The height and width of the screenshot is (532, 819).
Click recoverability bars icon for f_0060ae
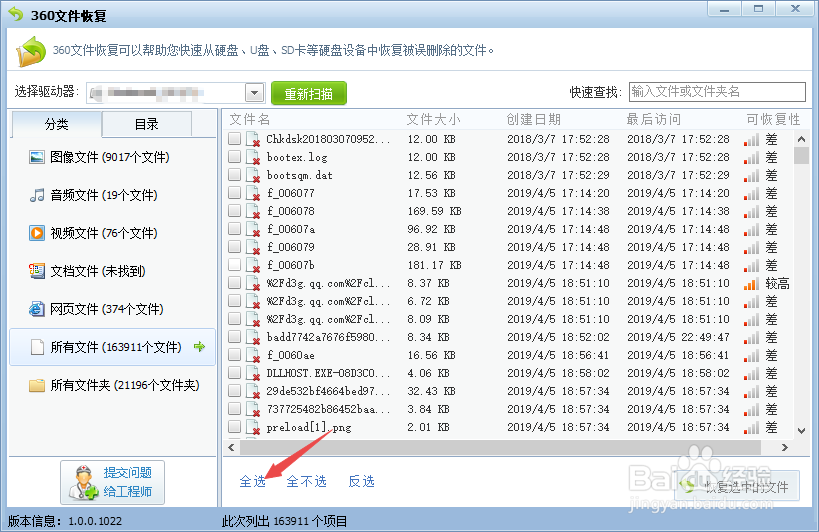click(752, 356)
